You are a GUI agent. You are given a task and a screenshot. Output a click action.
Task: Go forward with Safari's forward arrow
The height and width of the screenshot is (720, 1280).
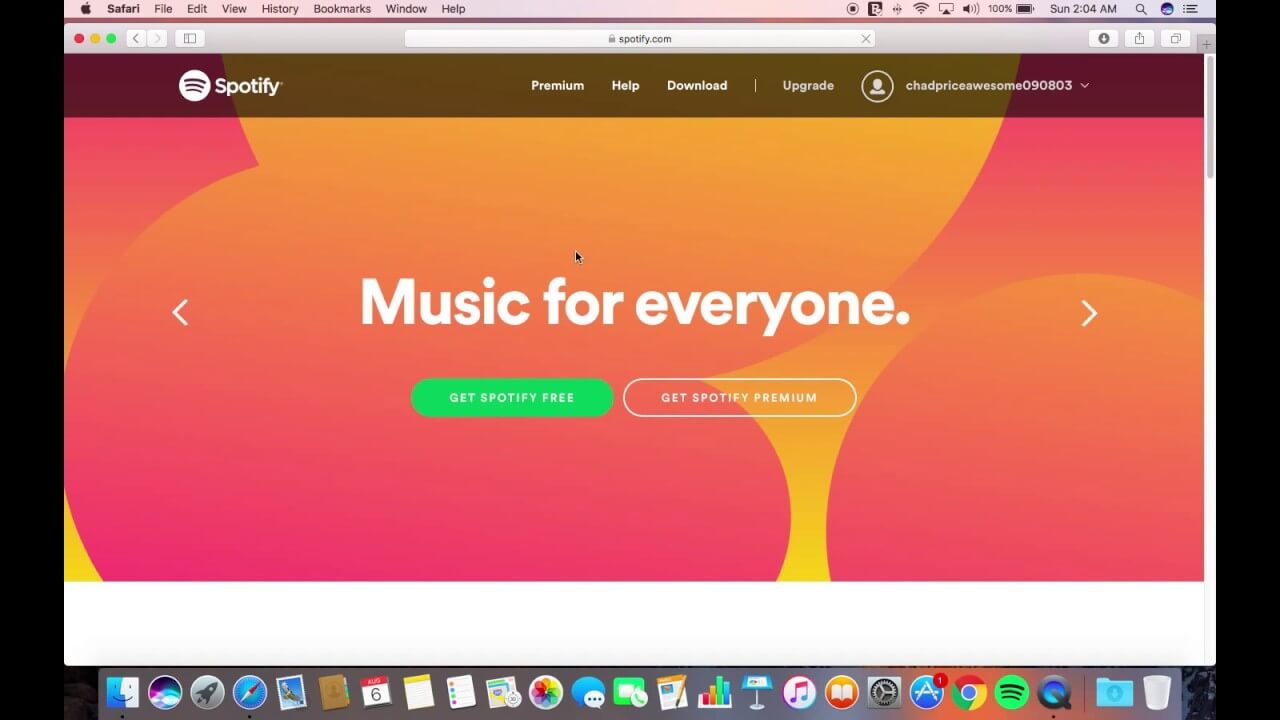pyautogui.click(x=156, y=38)
